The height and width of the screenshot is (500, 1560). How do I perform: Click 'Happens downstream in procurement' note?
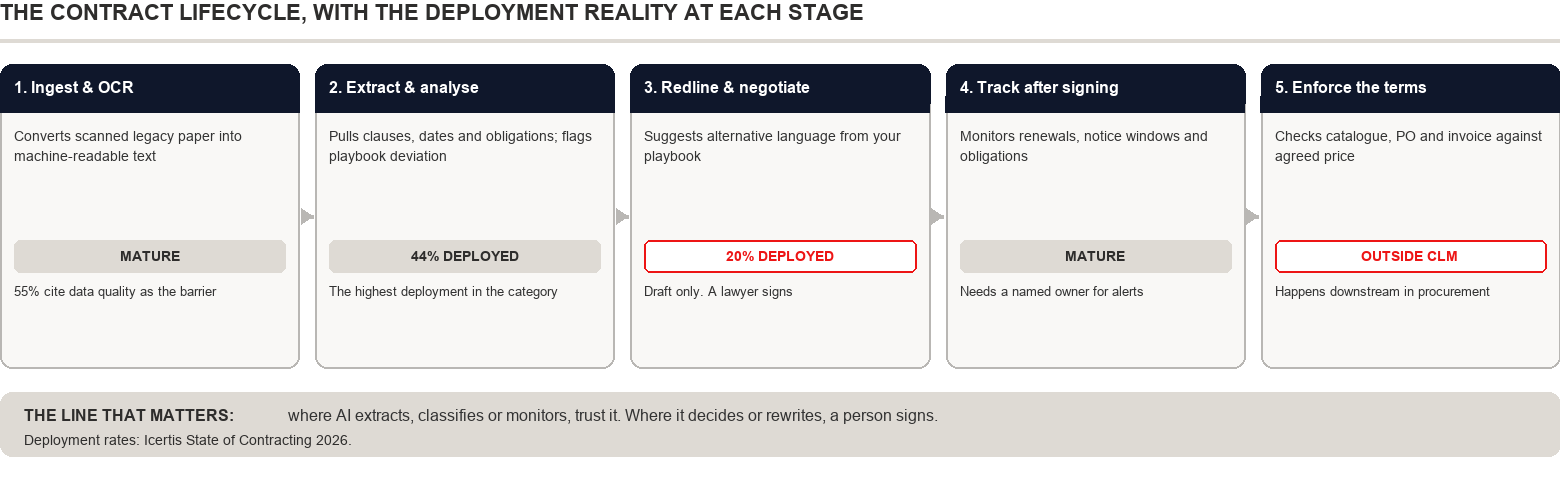1382,292
